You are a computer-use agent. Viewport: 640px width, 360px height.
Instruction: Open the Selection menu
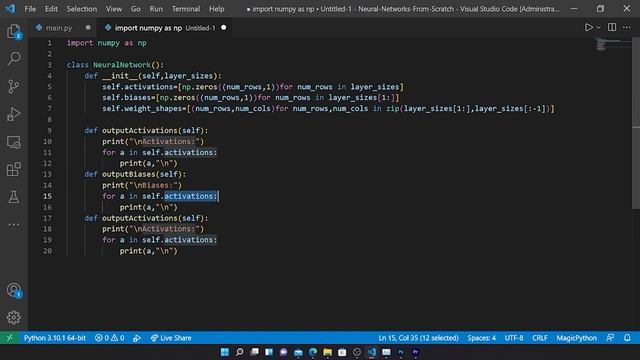point(82,9)
